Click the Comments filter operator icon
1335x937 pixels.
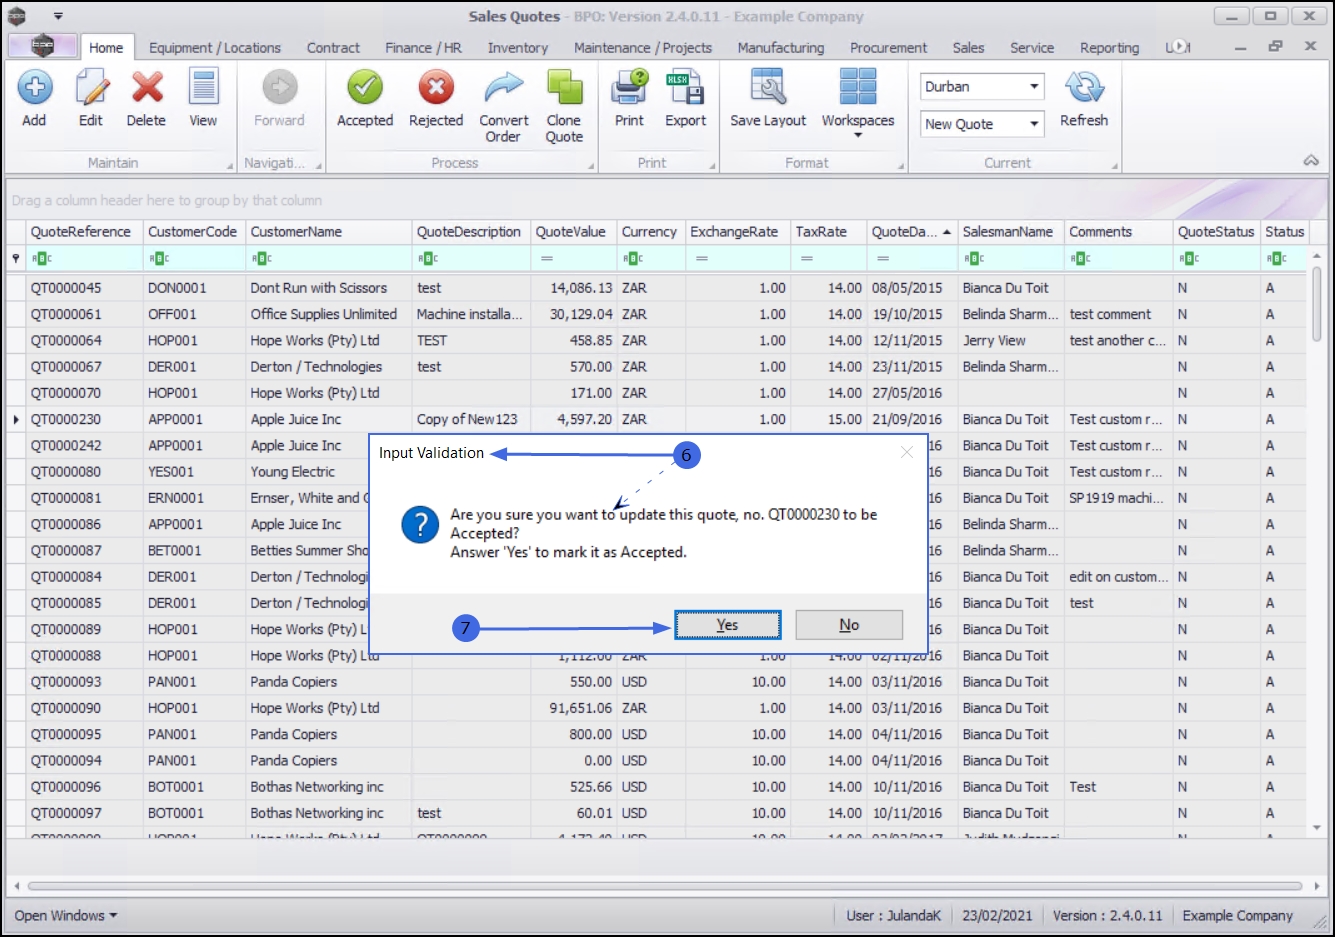point(1081,259)
